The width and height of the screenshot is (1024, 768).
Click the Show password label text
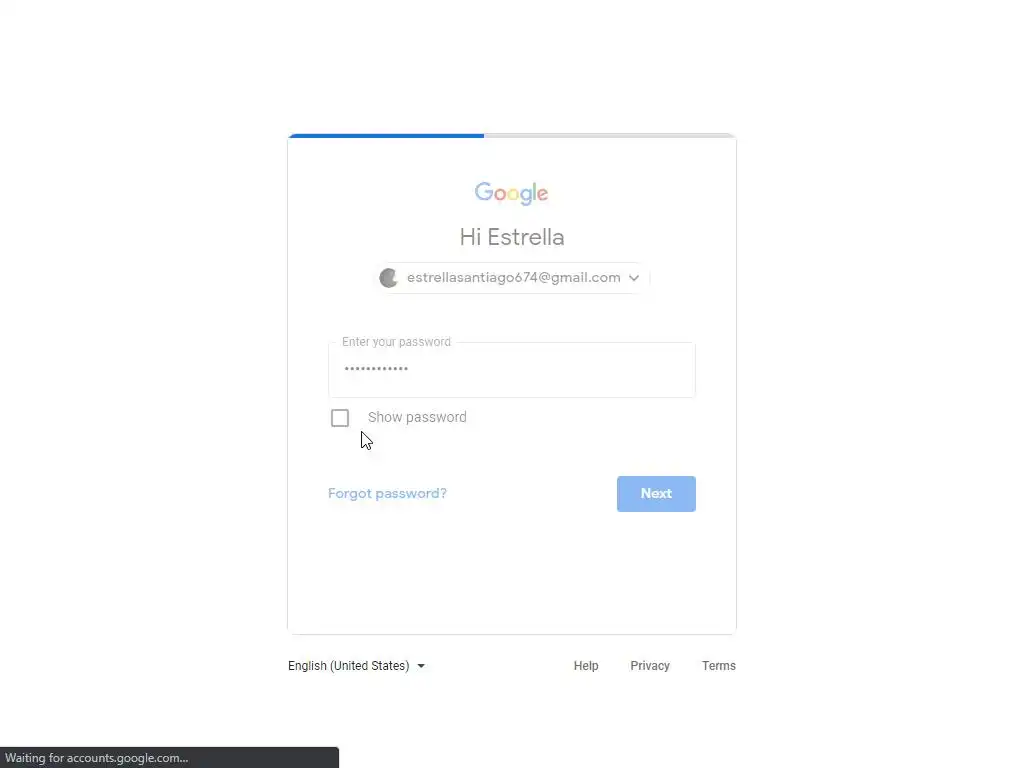pos(417,417)
